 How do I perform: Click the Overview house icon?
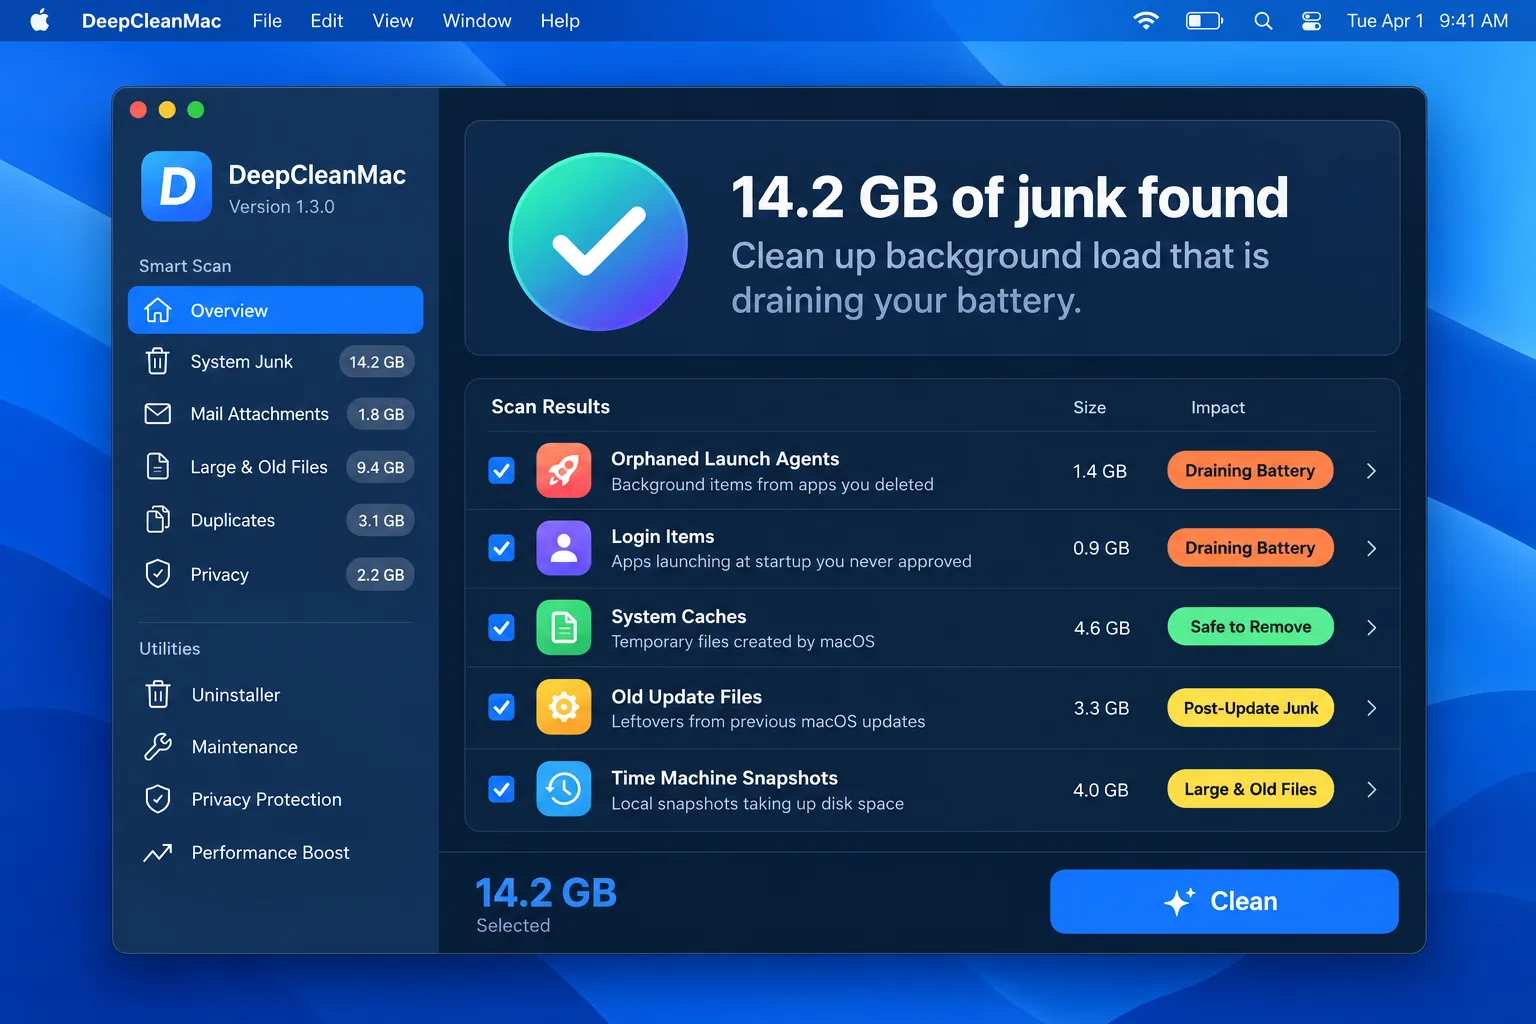tap(158, 310)
